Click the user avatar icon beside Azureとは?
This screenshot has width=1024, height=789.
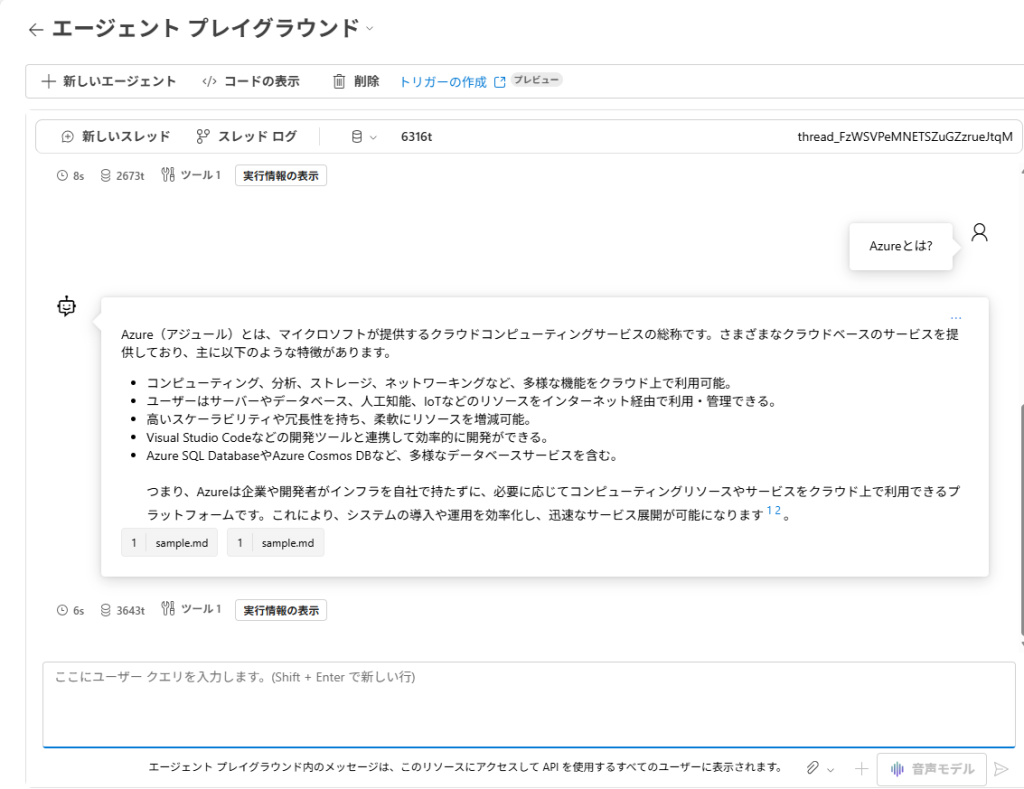pyautogui.click(x=979, y=232)
